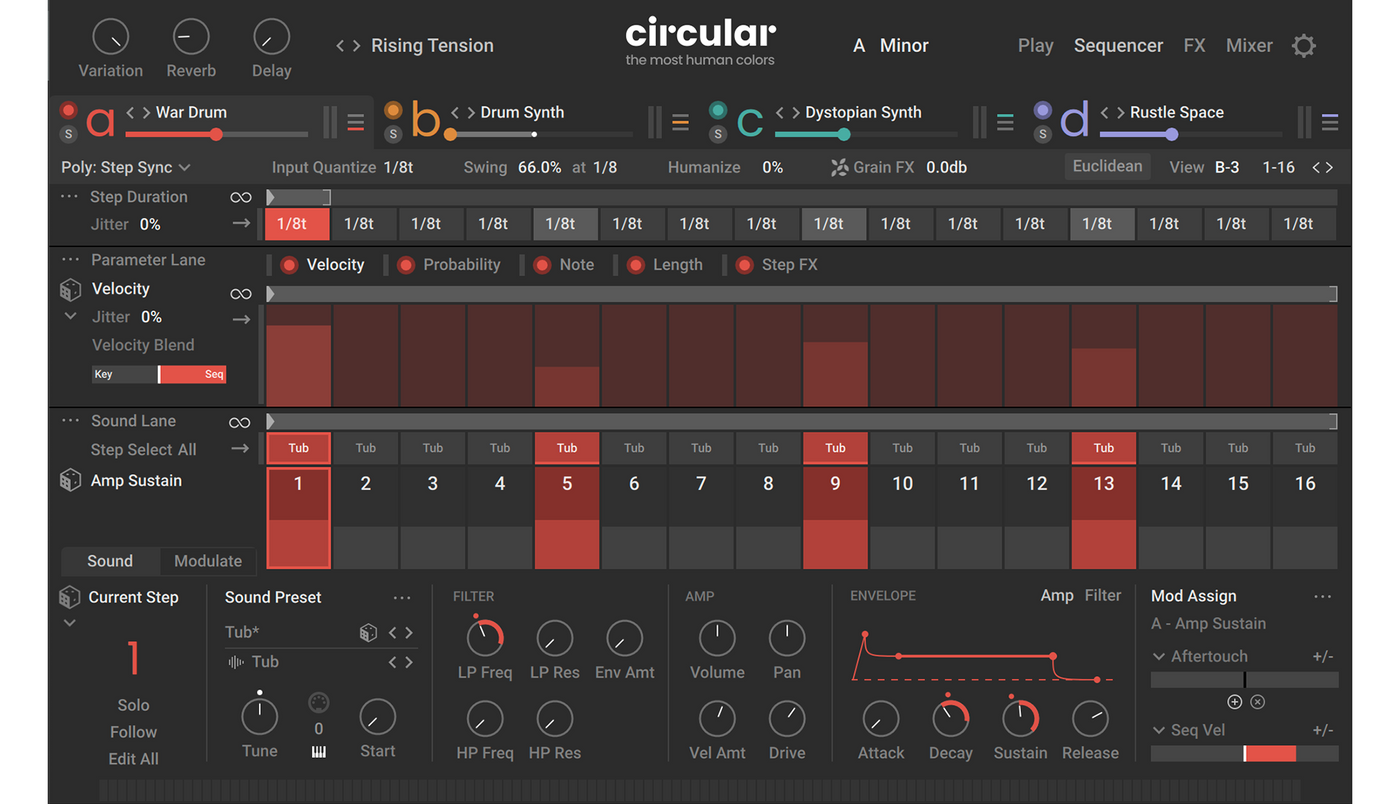Image resolution: width=1400 pixels, height=804 pixels.
Task: Switch to the Mixer page
Action: click(x=1249, y=46)
